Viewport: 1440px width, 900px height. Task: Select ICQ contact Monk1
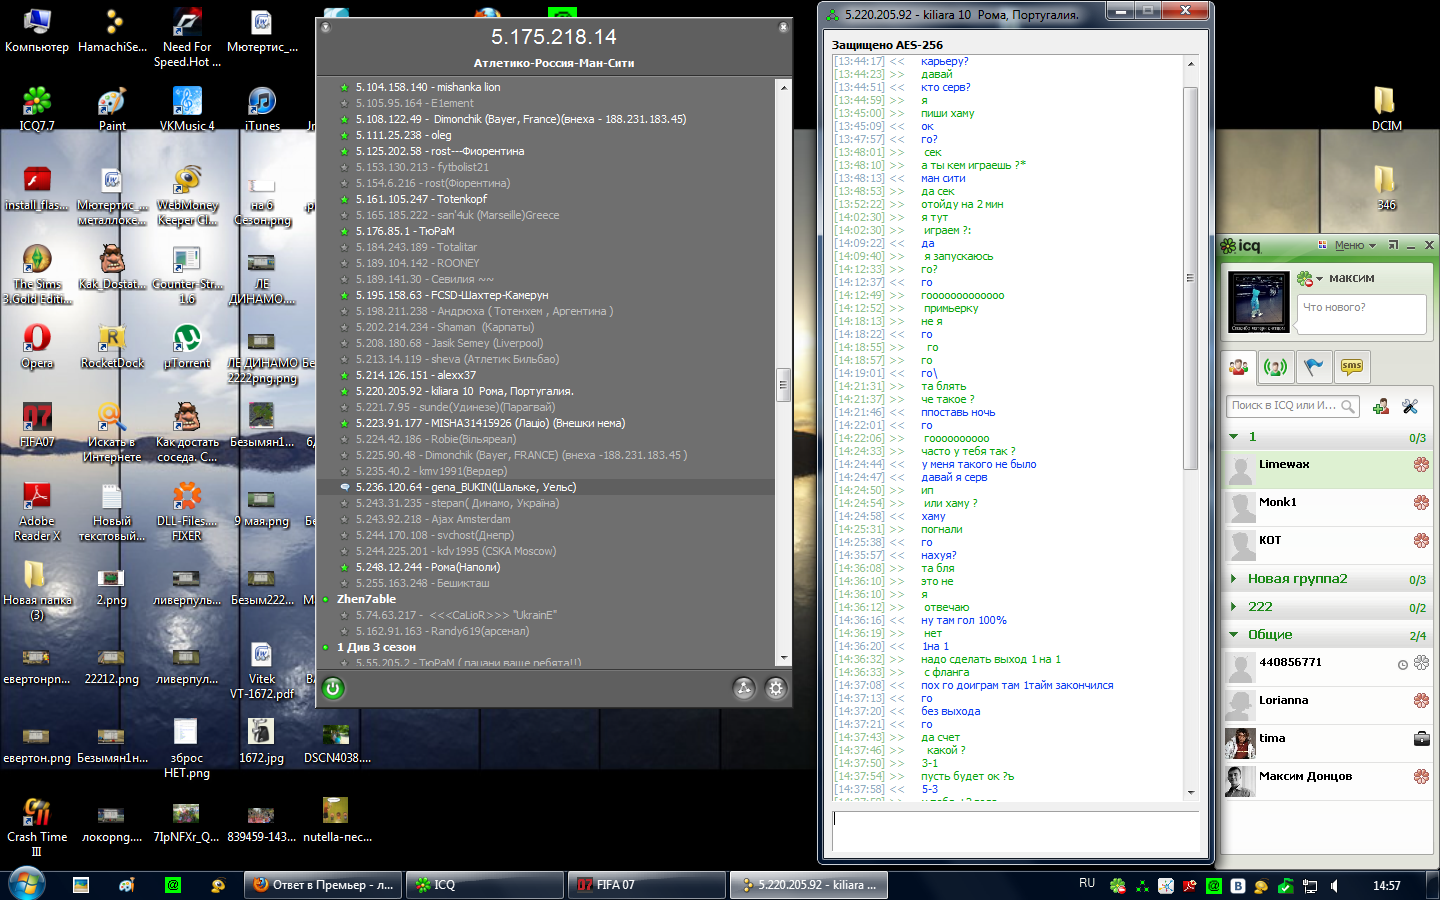coord(1329,507)
